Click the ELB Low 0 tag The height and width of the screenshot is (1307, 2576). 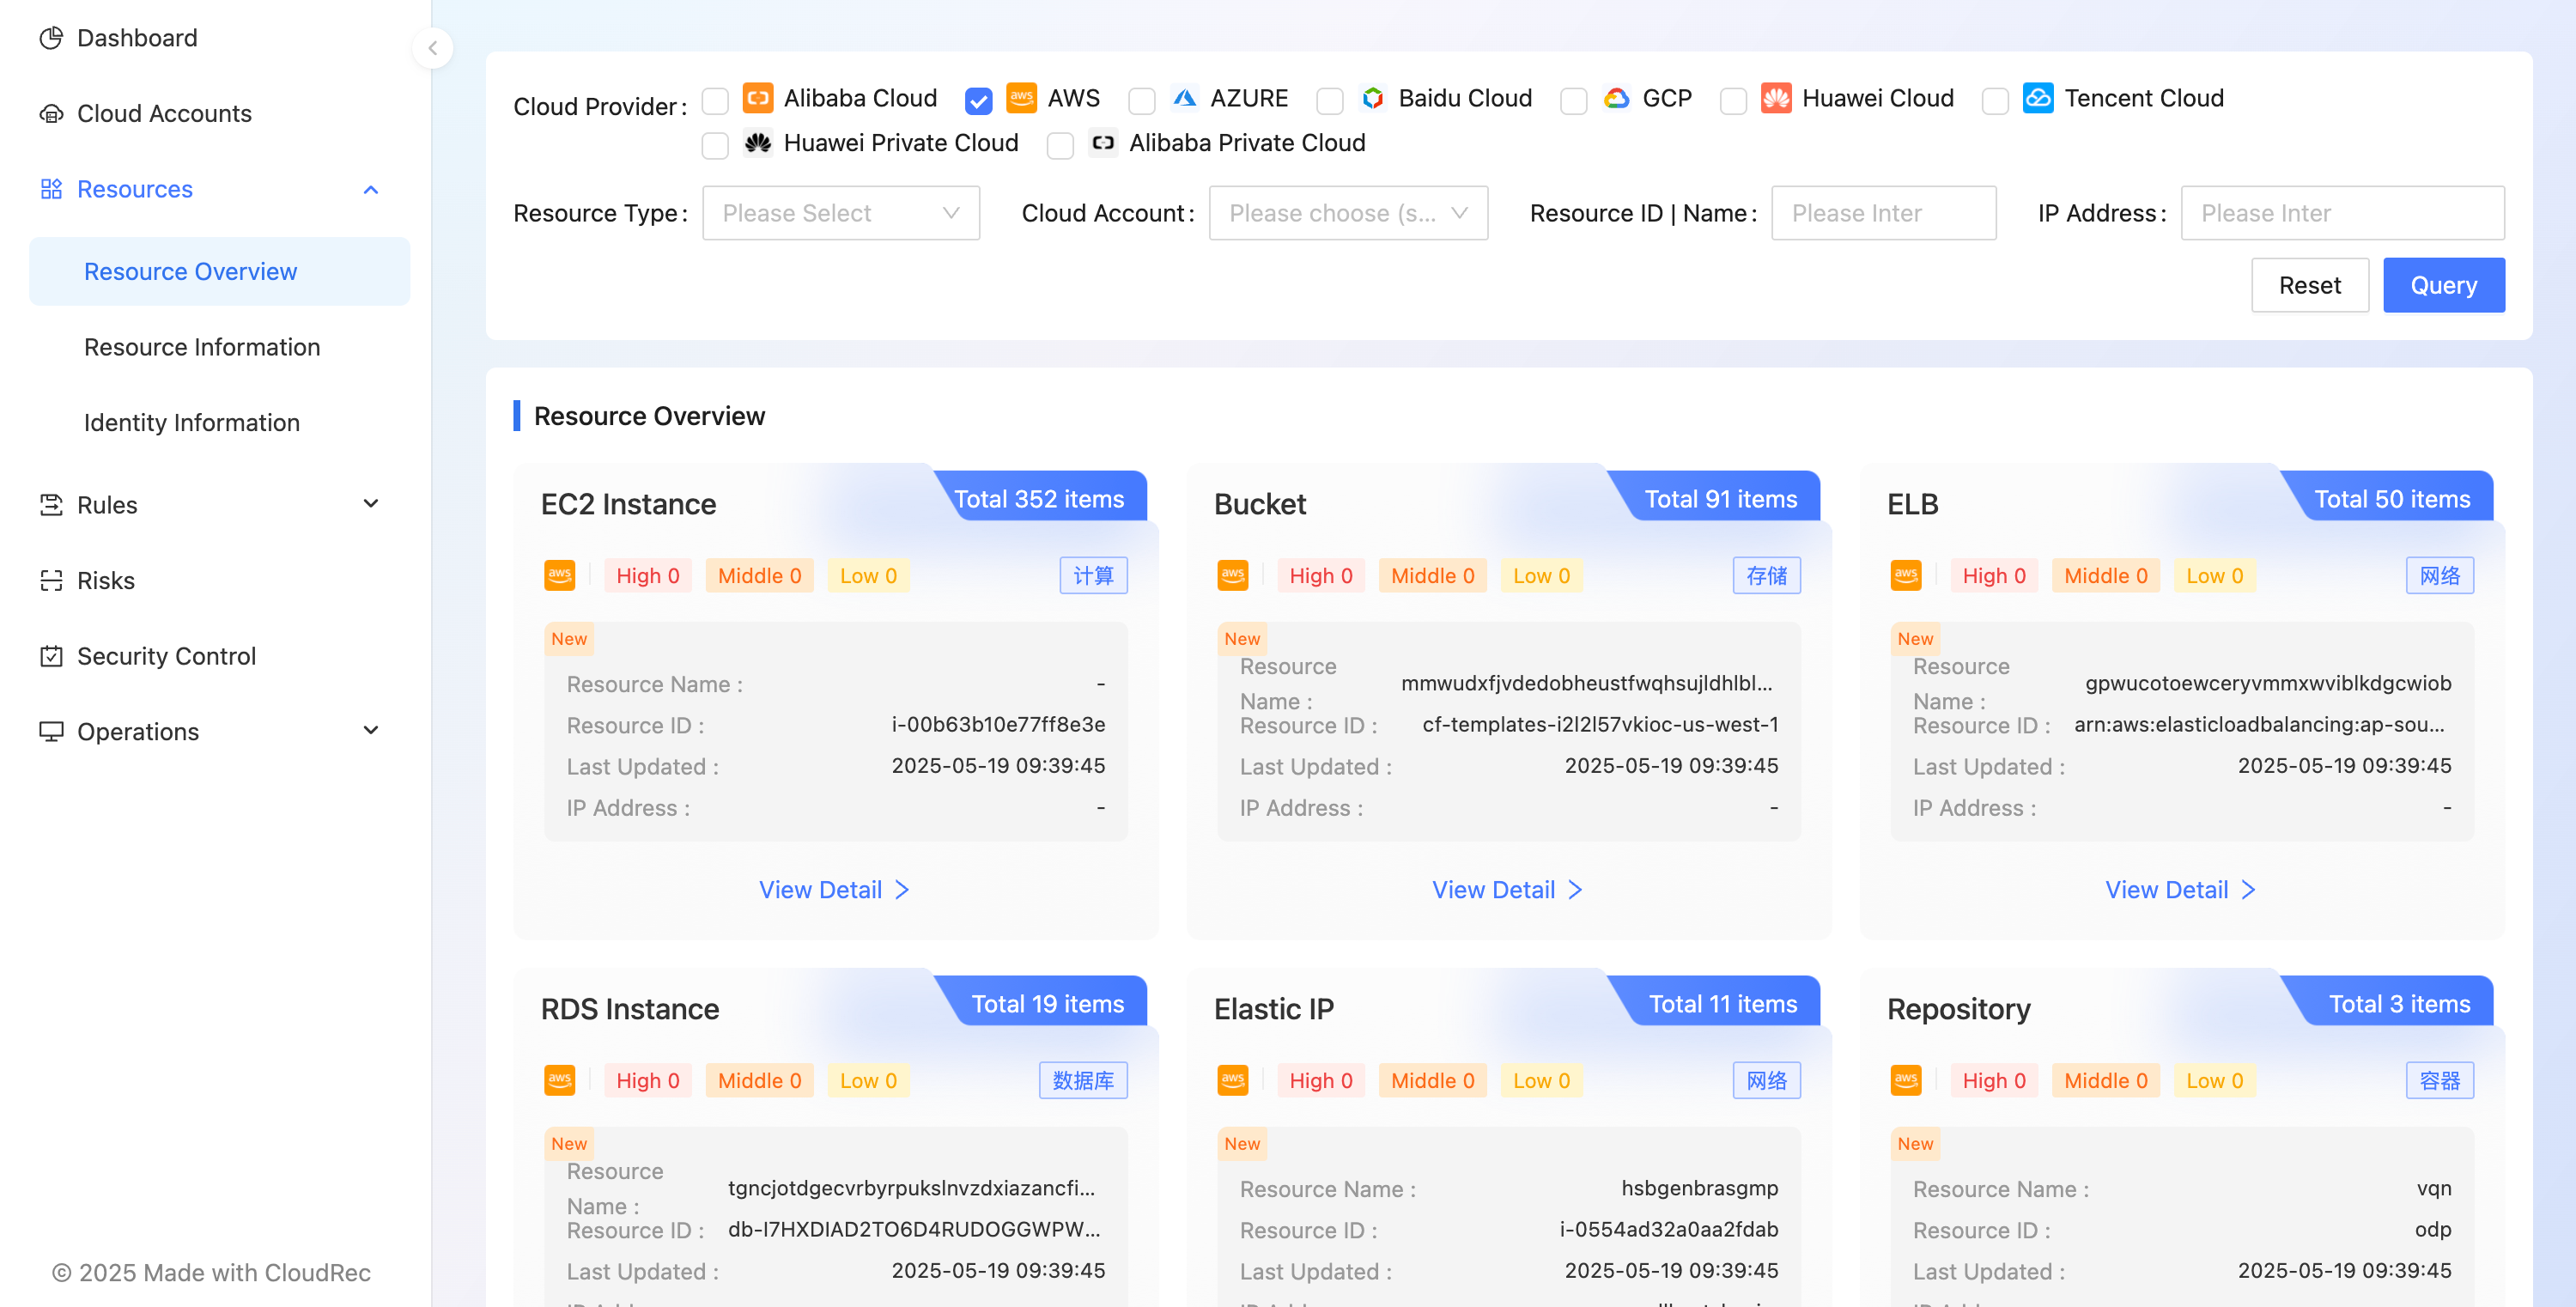2214,575
